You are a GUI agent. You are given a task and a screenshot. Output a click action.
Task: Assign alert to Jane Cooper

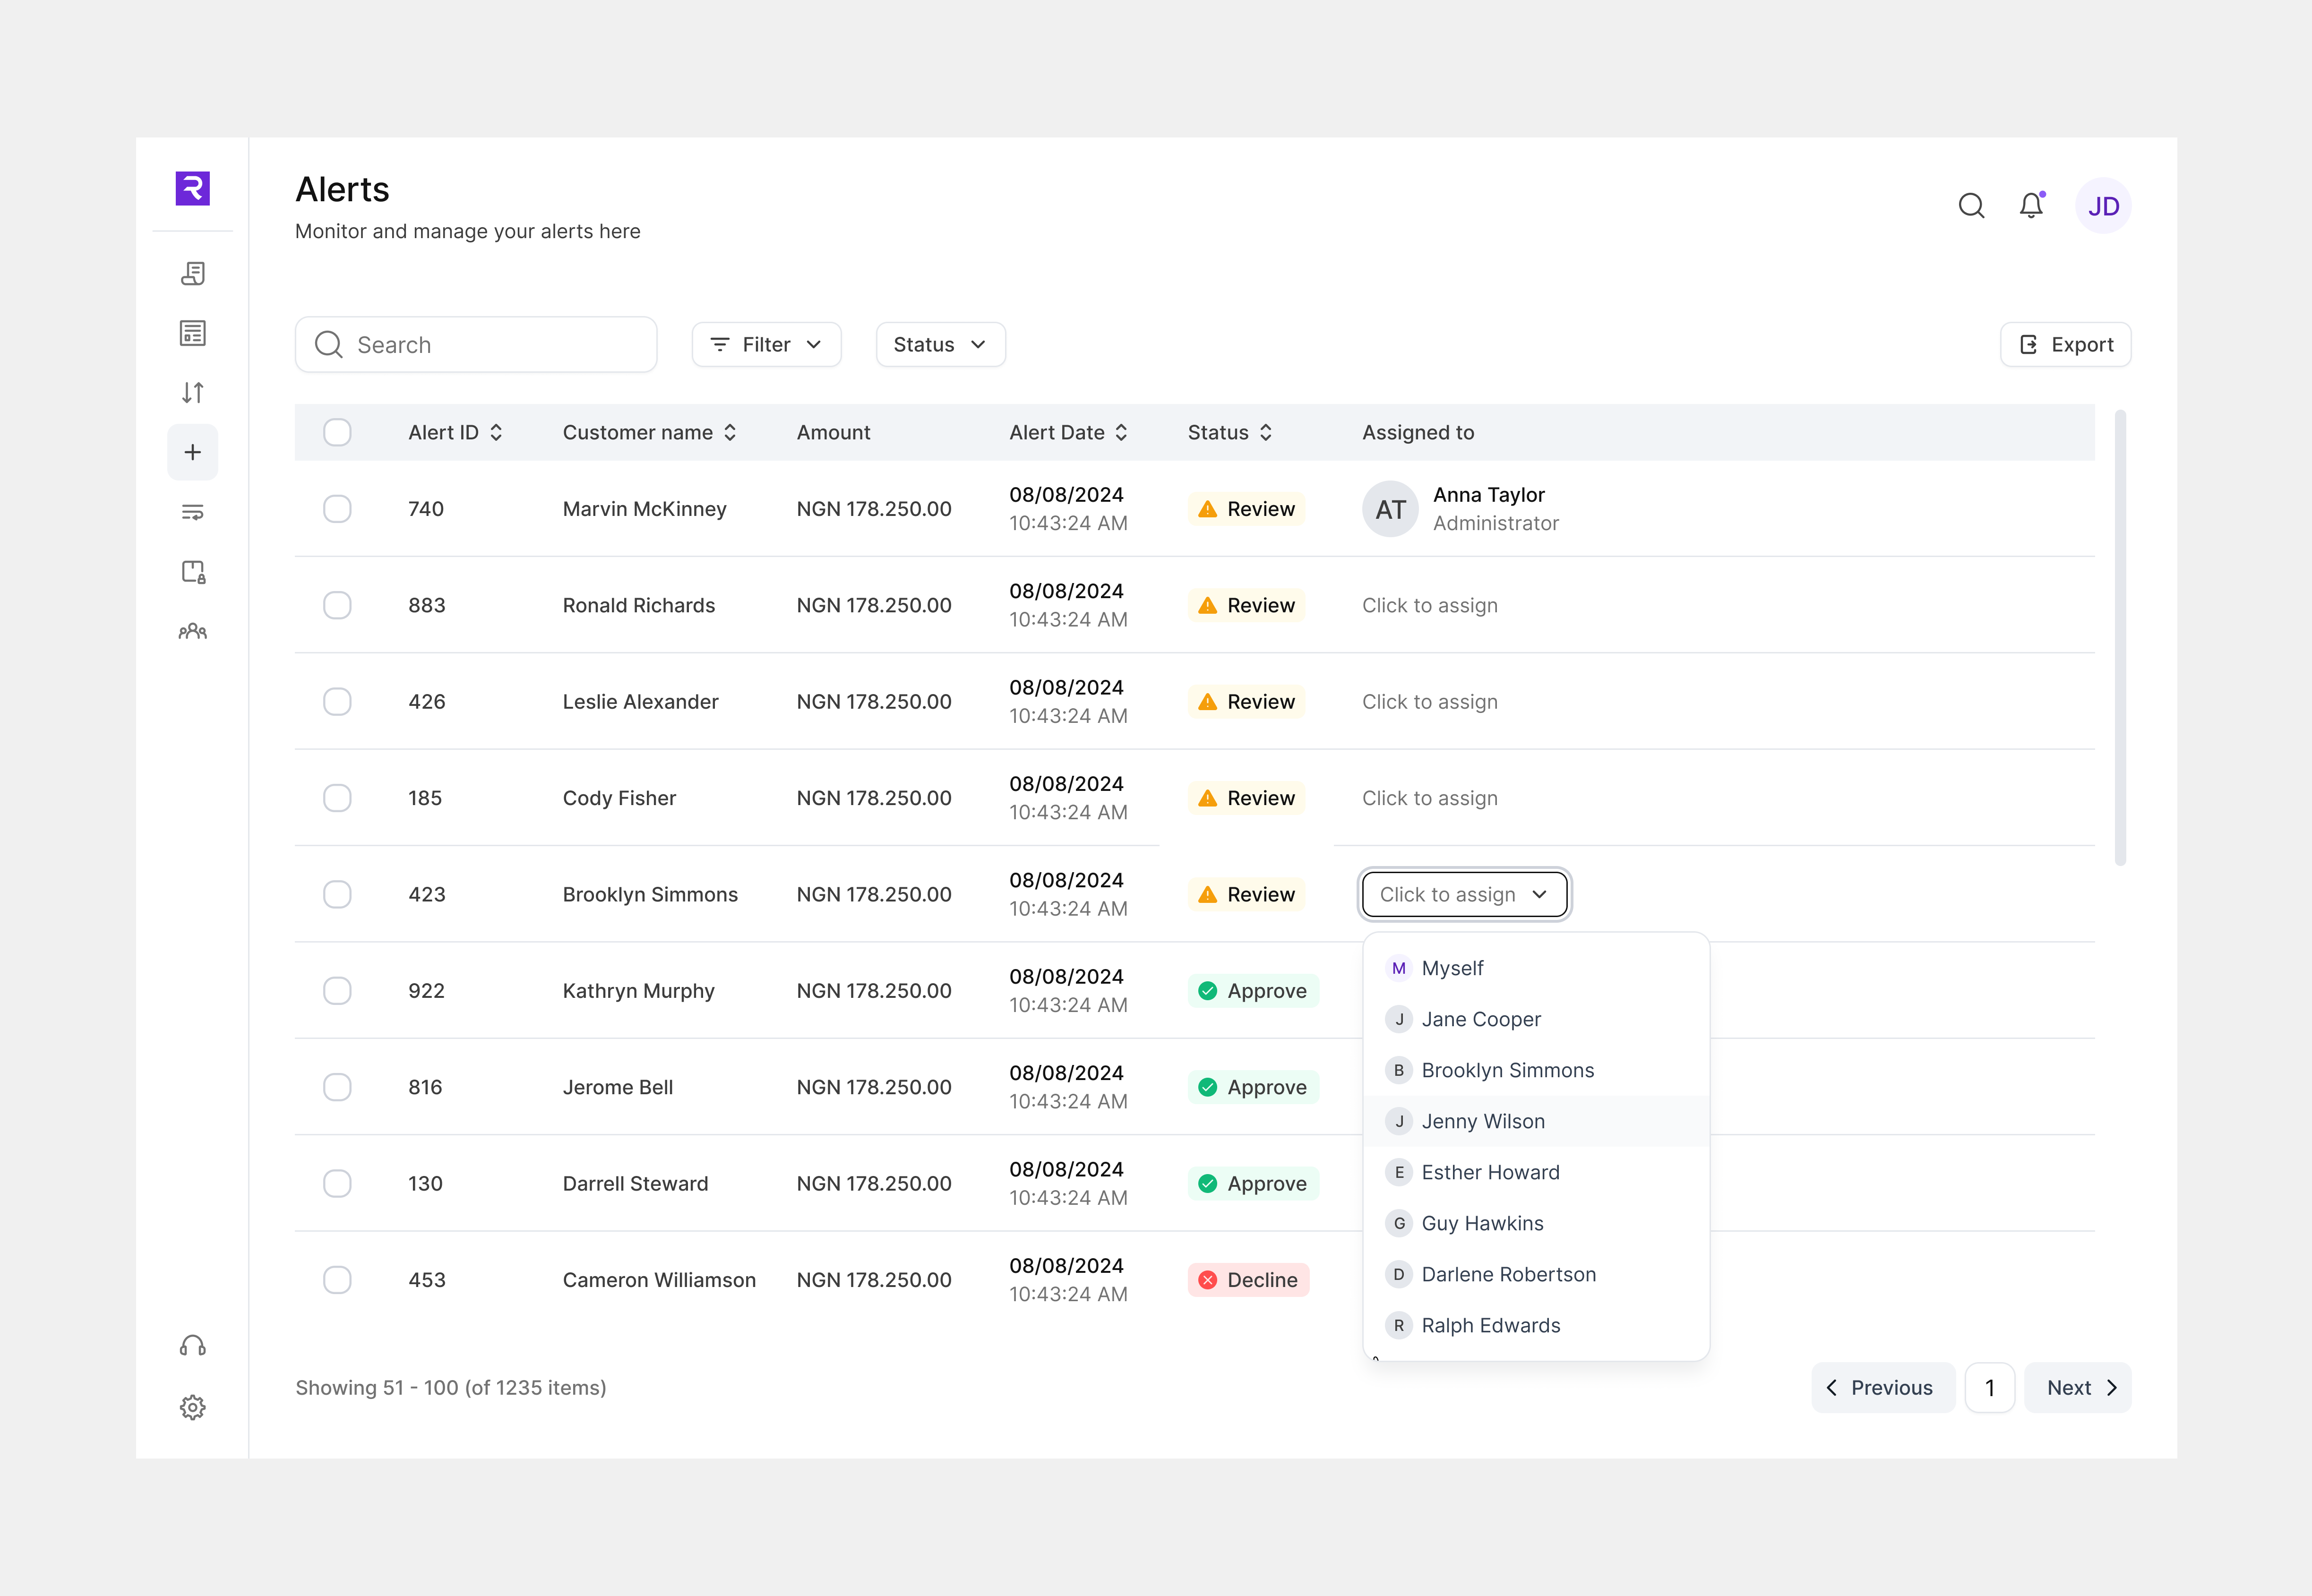[x=1536, y=1019]
